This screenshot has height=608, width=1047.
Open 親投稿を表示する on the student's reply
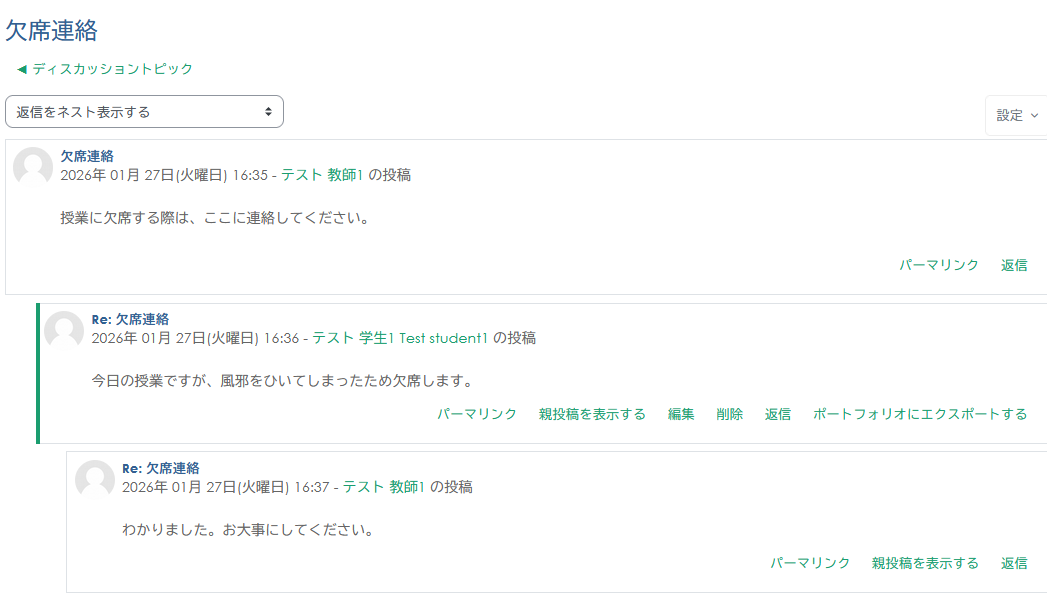tap(592, 413)
